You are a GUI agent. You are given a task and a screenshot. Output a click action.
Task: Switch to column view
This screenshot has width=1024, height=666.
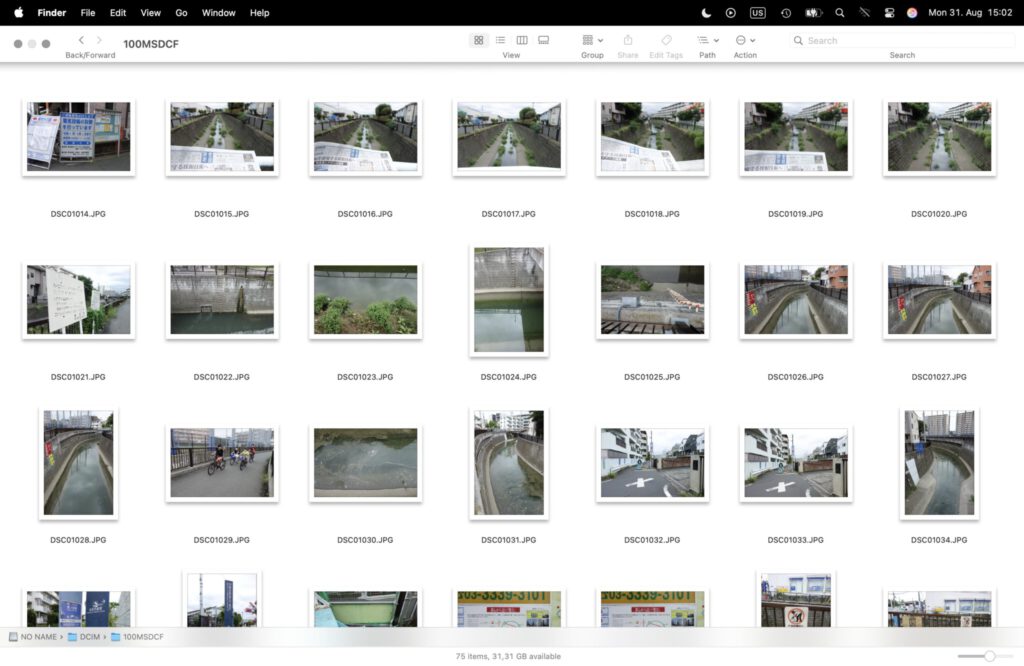coord(522,40)
